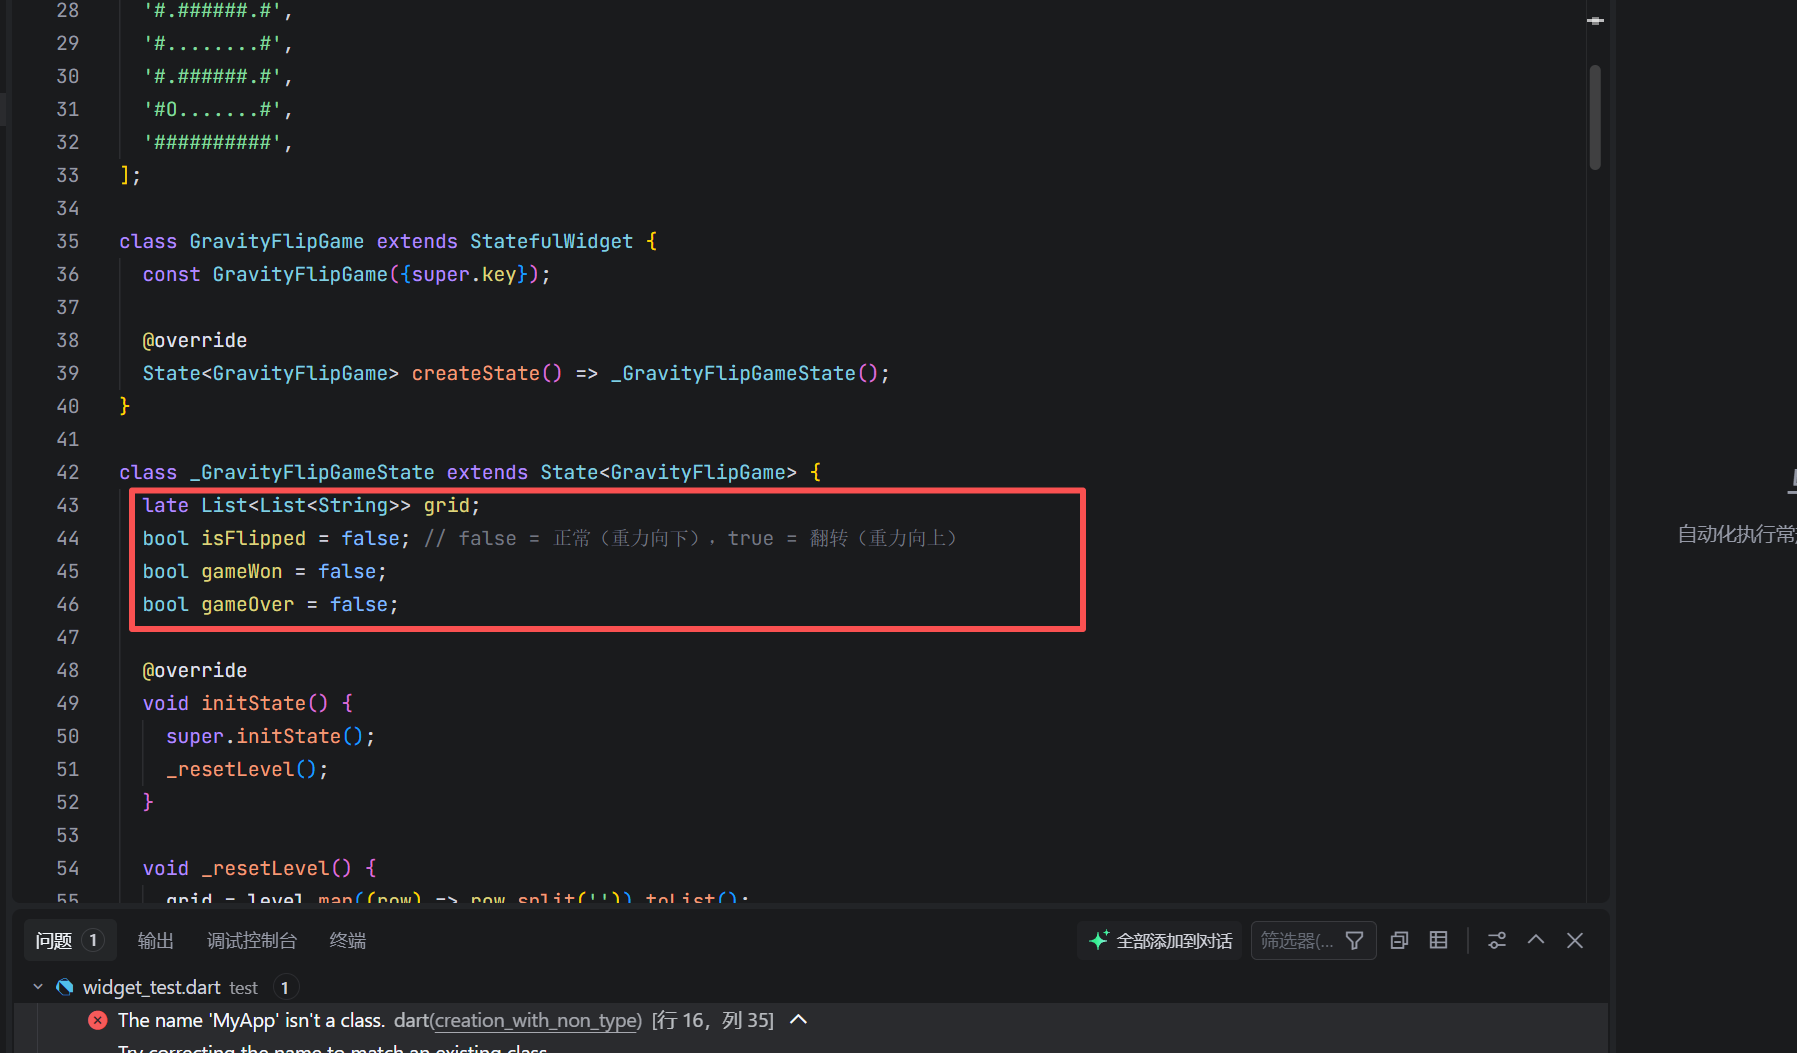Select widget_test.dart file entry
The height and width of the screenshot is (1053, 1797).
152,988
